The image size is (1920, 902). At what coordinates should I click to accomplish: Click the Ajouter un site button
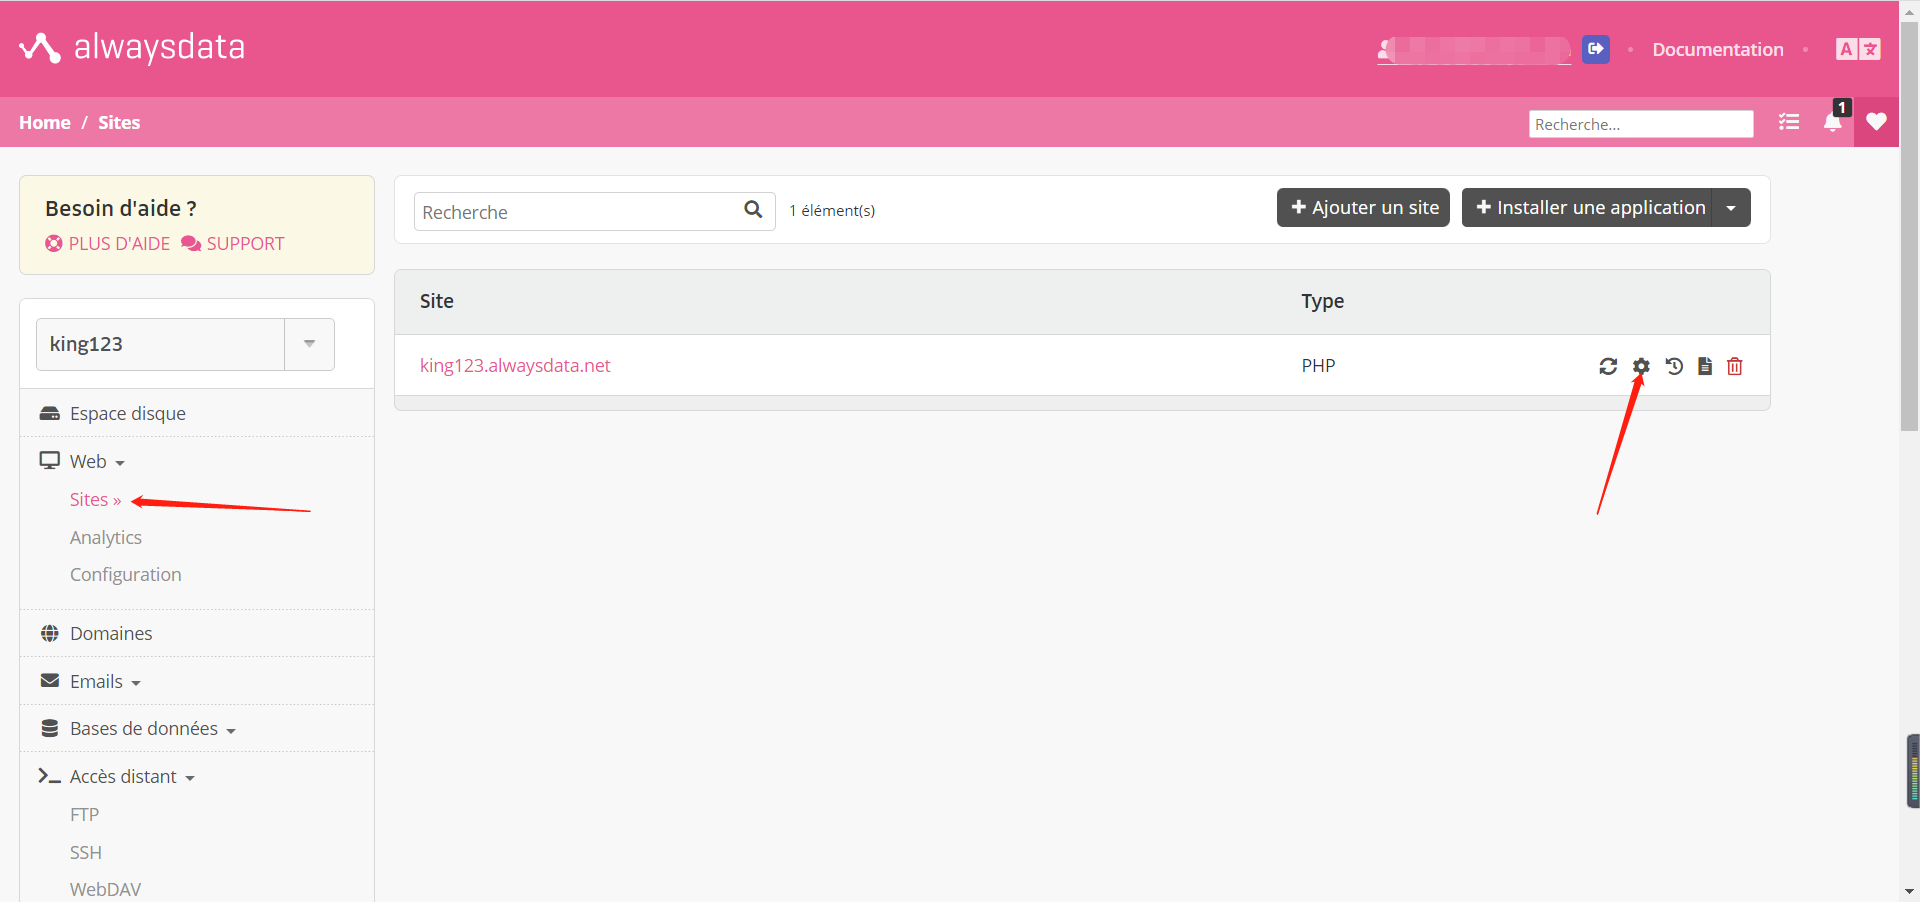(x=1363, y=208)
